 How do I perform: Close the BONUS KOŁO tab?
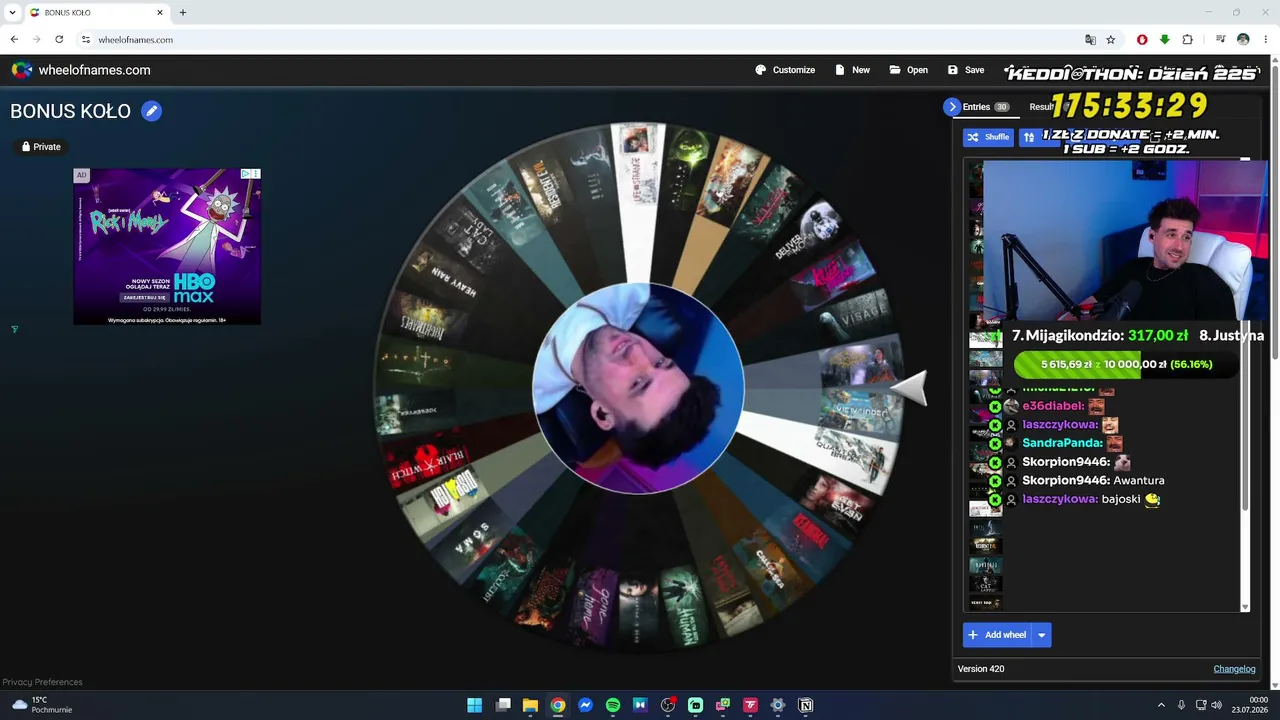160,13
